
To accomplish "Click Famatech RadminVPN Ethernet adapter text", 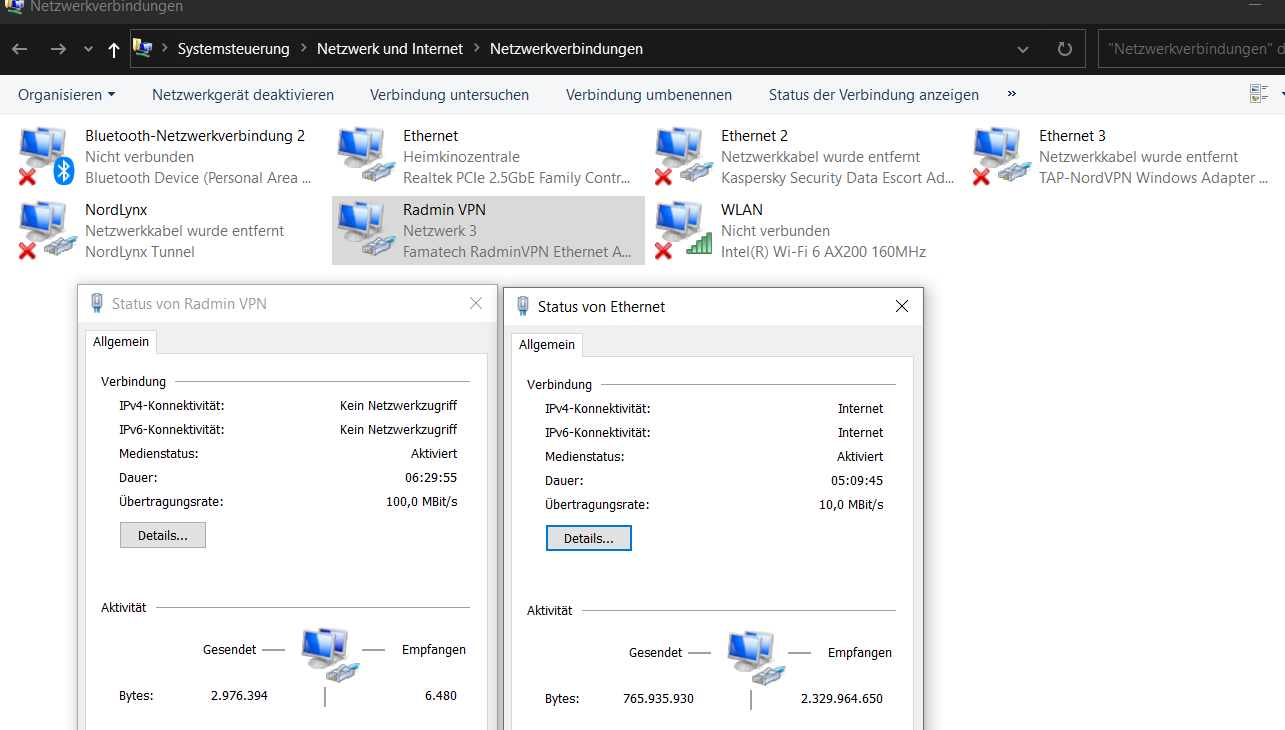I will (517, 252).
